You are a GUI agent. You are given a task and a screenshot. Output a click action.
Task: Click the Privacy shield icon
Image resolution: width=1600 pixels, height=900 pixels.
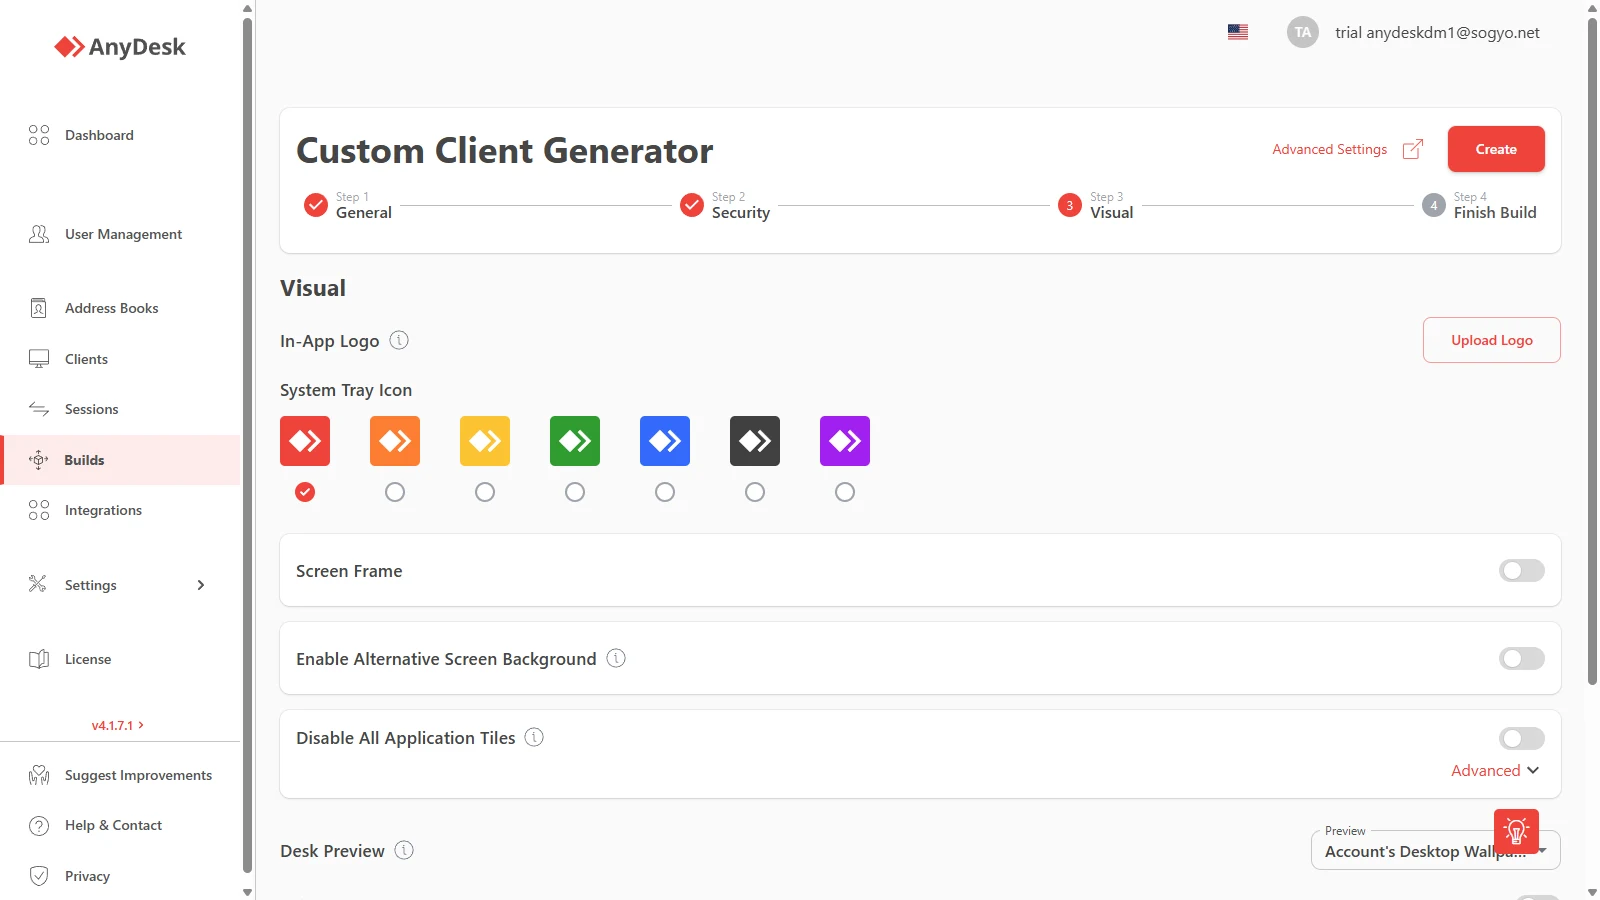click(39, 876)
